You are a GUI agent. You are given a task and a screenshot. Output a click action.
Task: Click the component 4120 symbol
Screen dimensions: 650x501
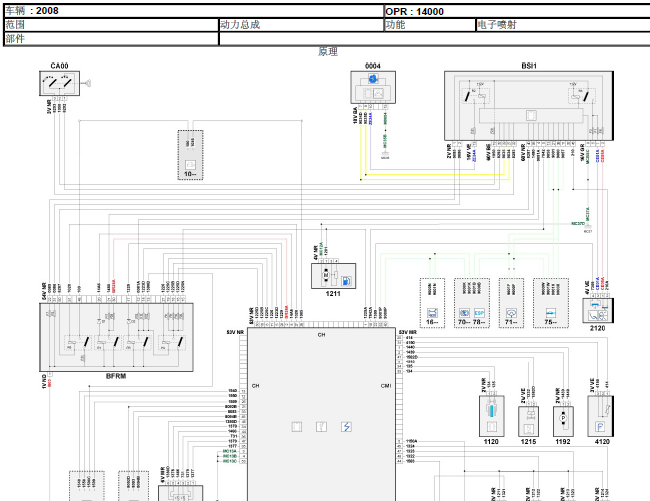click(600, 416)
